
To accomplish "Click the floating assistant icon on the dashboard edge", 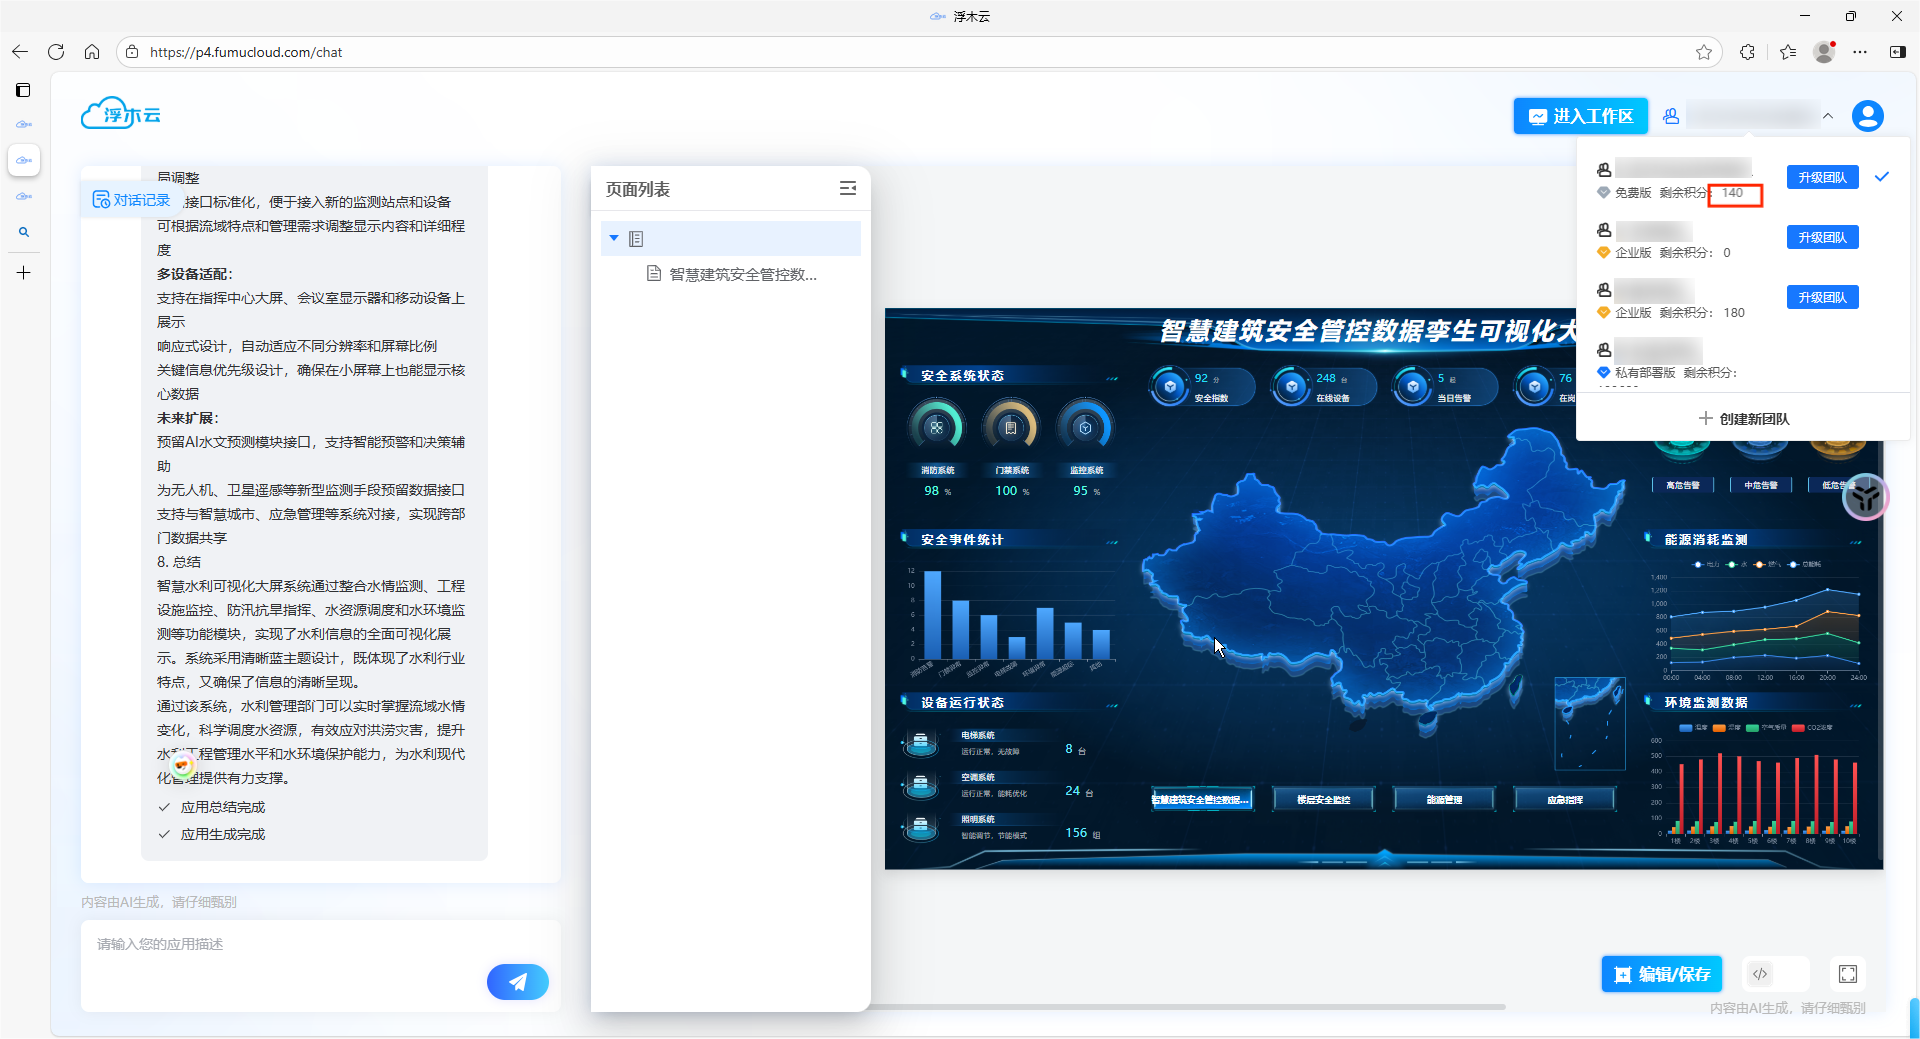I will (x=1864, y=497).
